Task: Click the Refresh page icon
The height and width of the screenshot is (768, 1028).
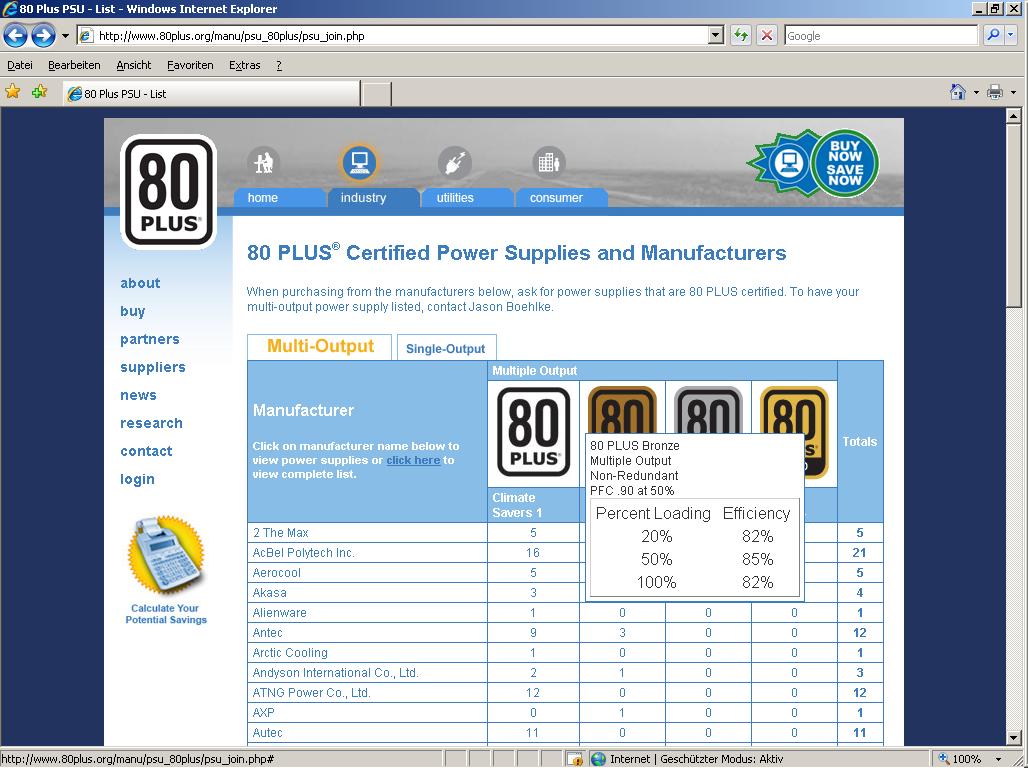Action: click(x=741, y=35)
